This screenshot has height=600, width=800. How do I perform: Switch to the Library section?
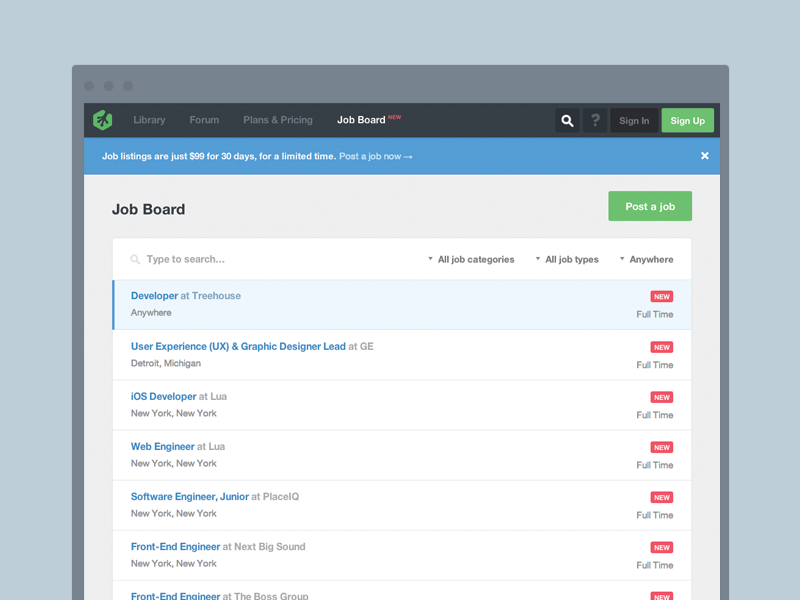point(149,120)
